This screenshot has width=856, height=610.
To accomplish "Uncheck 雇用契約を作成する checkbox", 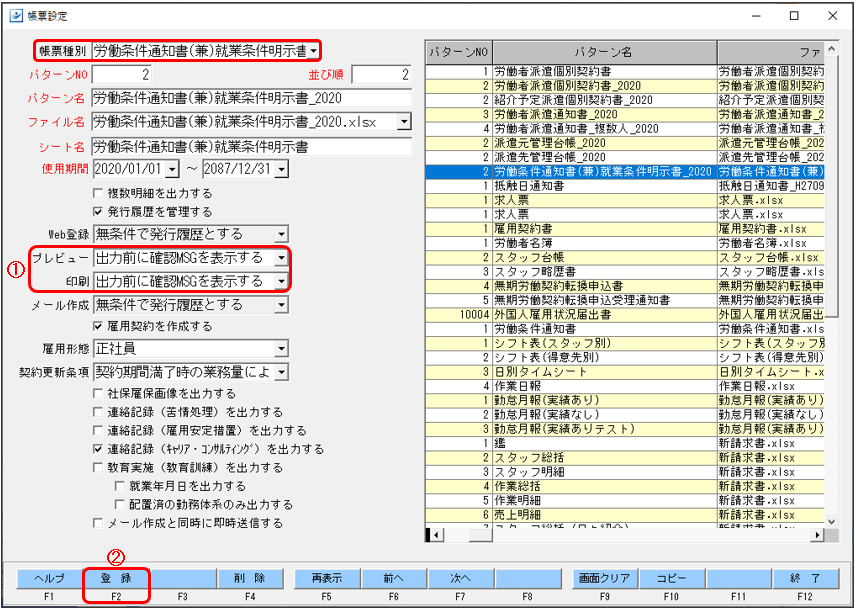I will (x=98, y=326).
